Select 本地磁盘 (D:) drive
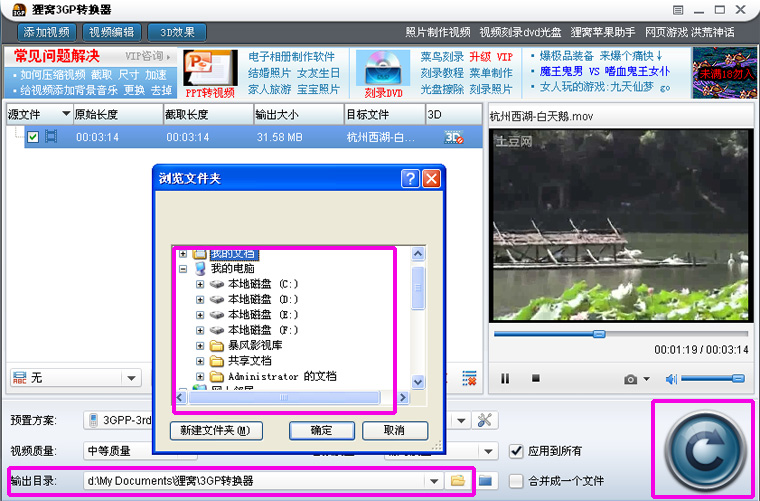760x501 pixels. (263, 299)
